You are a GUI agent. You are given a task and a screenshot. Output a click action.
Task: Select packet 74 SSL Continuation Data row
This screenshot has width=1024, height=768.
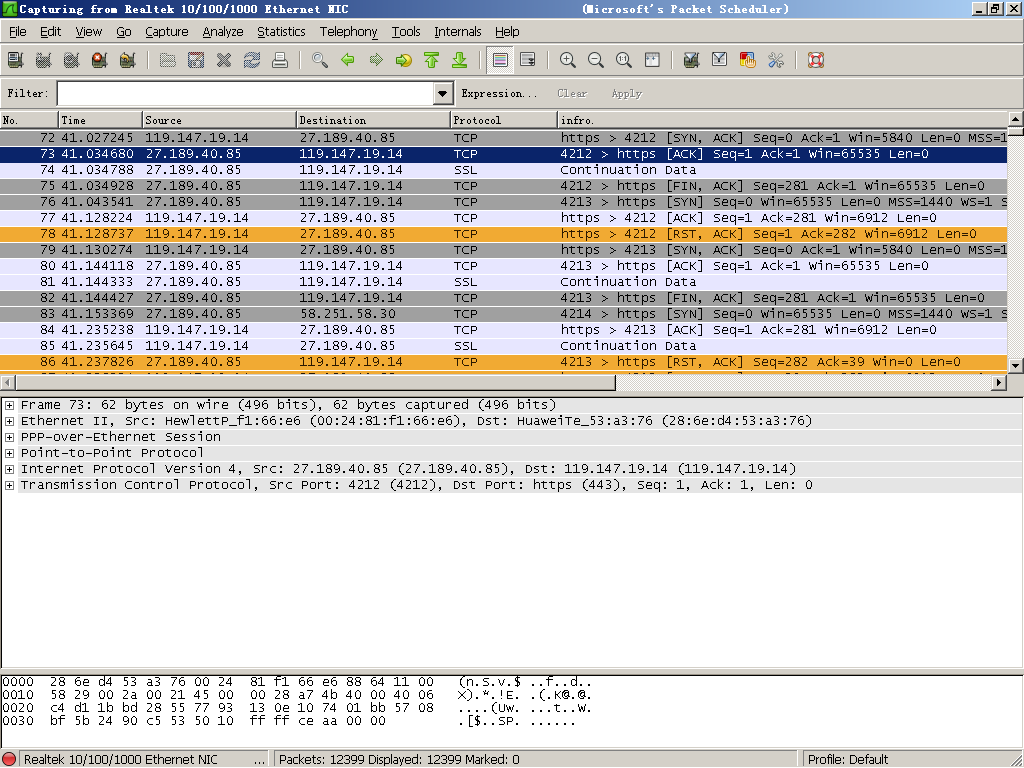(x=504, y=170)
